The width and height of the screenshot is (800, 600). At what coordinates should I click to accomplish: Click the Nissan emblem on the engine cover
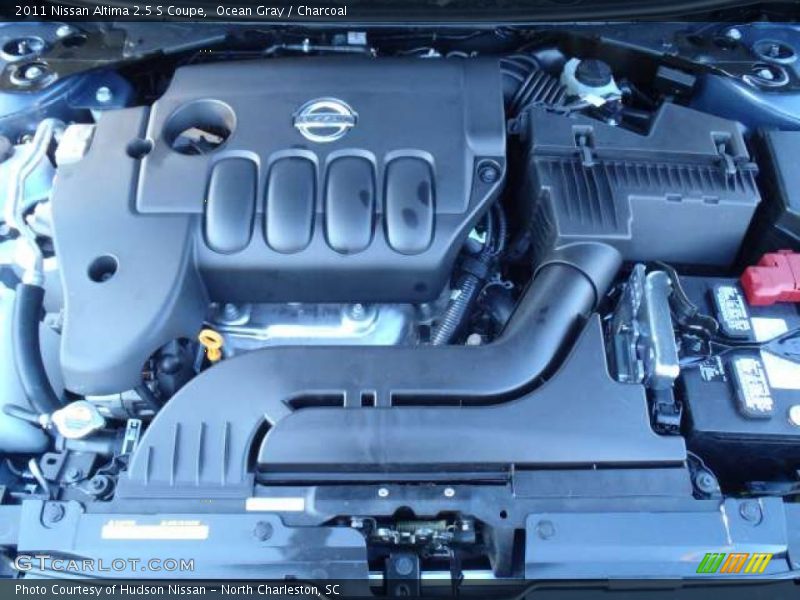tap(320, 117)
